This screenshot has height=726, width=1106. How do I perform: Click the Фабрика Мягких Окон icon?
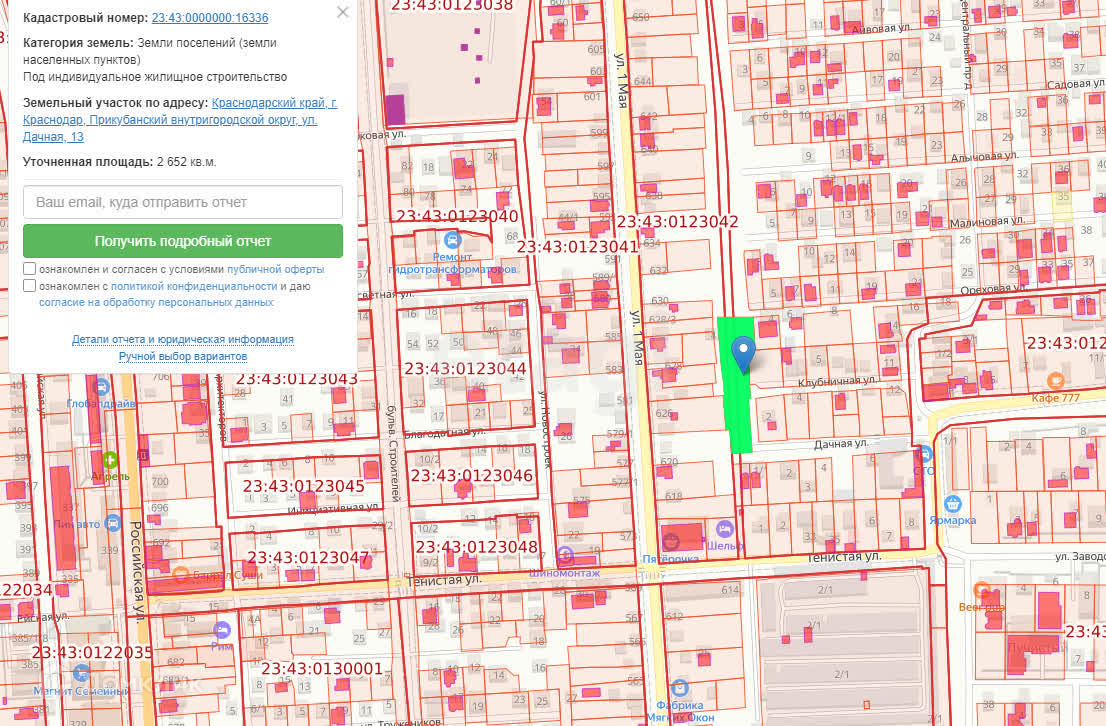pyautogui.click(x=679, y=687)
